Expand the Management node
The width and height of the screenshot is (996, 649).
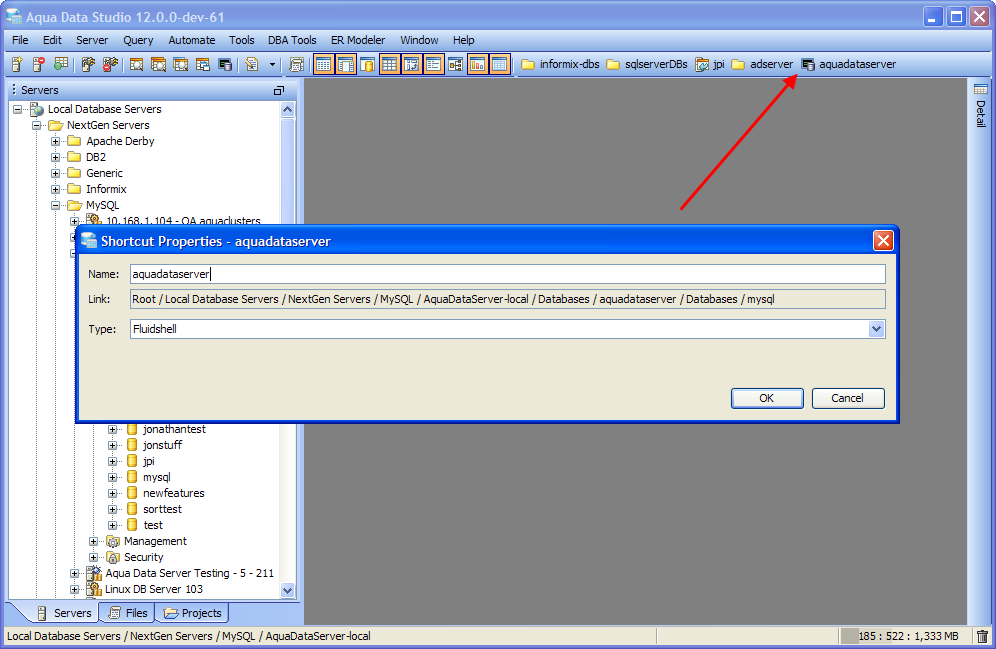click(x=93, y=541)
